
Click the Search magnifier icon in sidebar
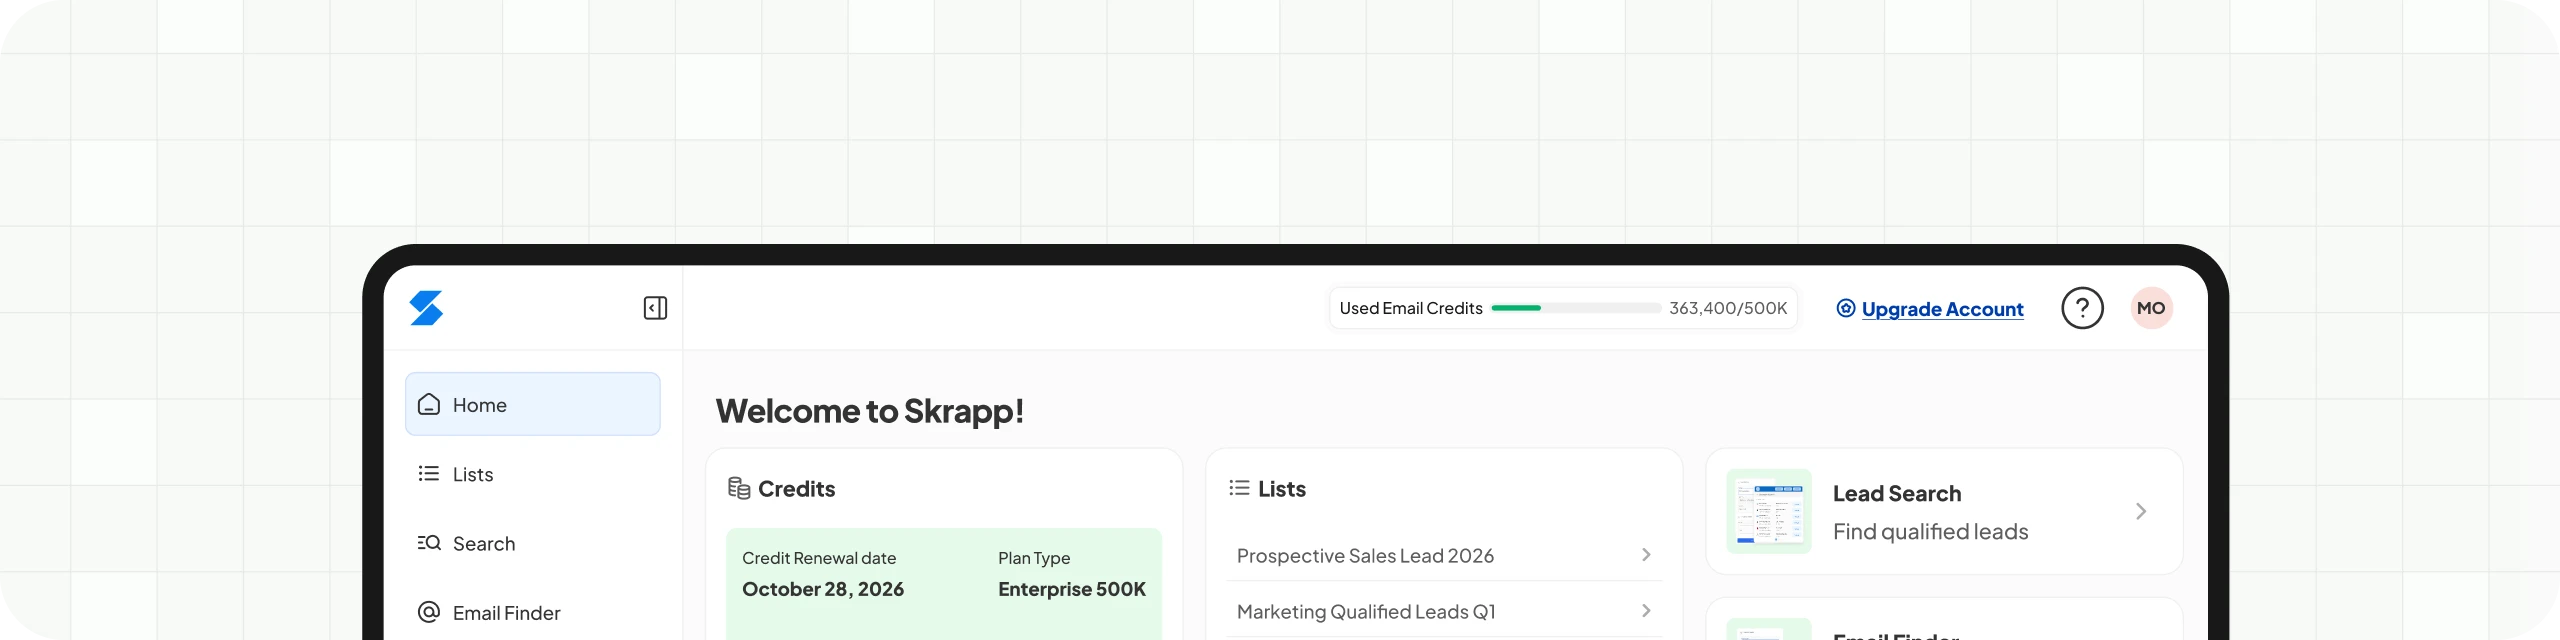click(429, 542)
